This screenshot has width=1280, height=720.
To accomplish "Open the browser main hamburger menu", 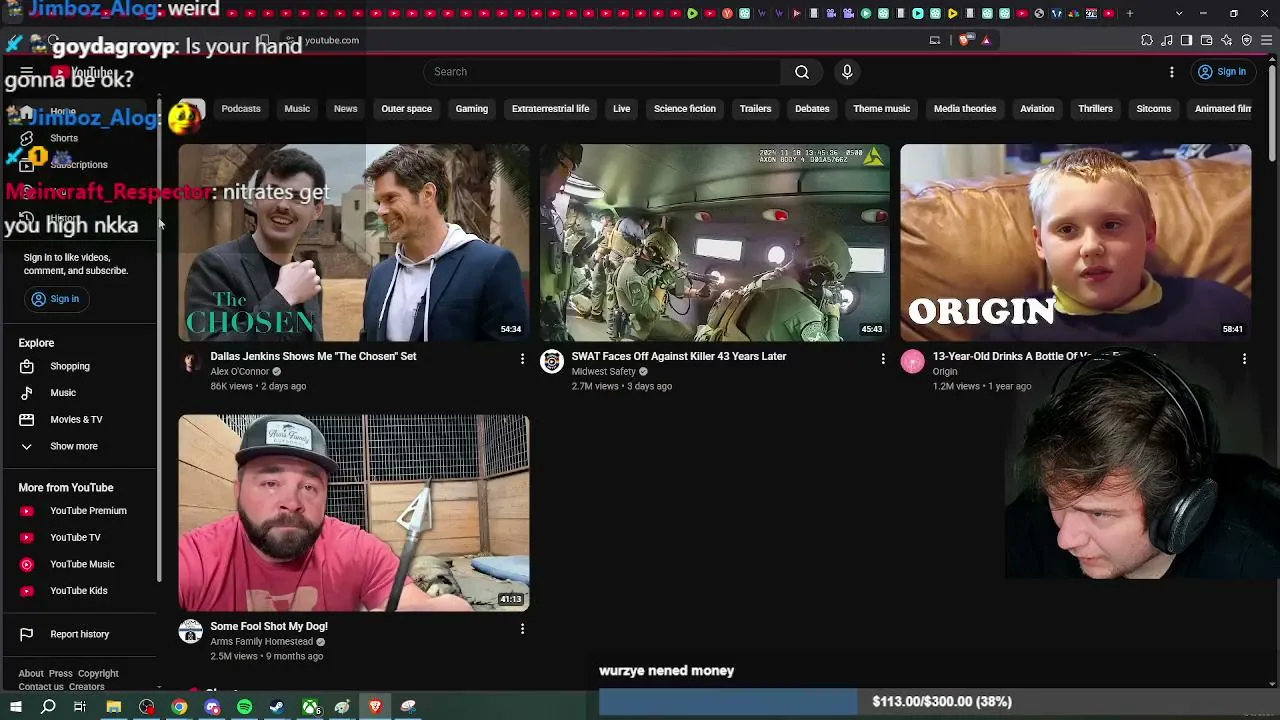I will click(1267, 40).
